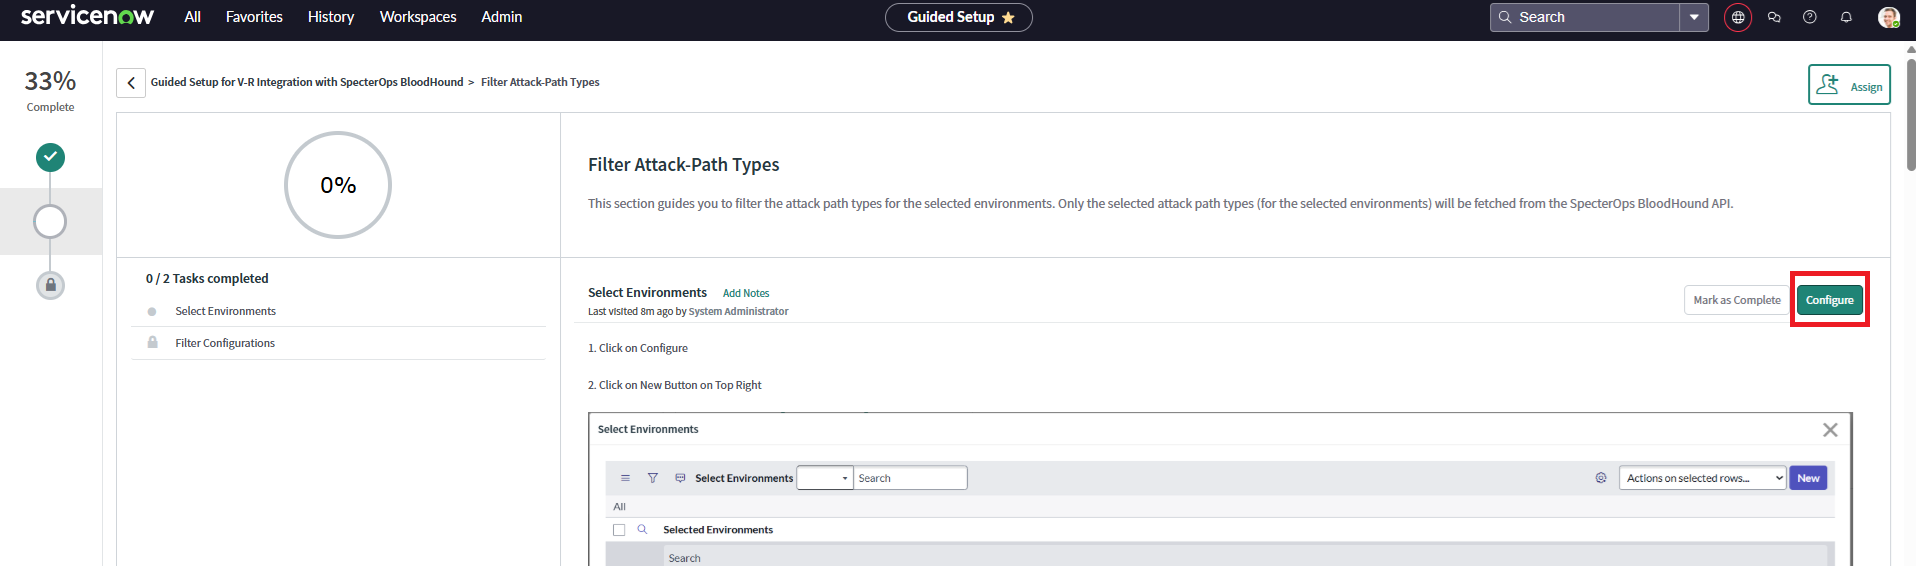Screen dimensions: 1916x566
Task: Open the globe scope selector icon
Action: click(x=1738, y=17)
